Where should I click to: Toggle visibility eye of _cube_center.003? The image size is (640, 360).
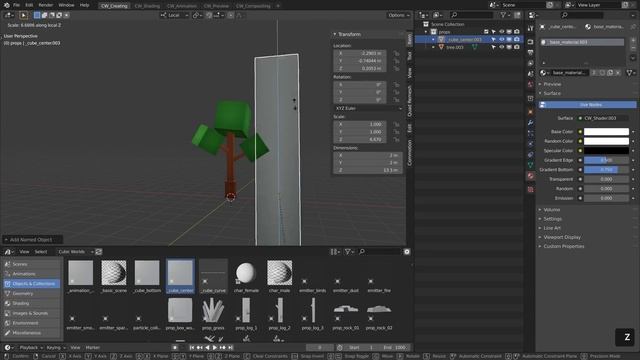coord(502,39)
